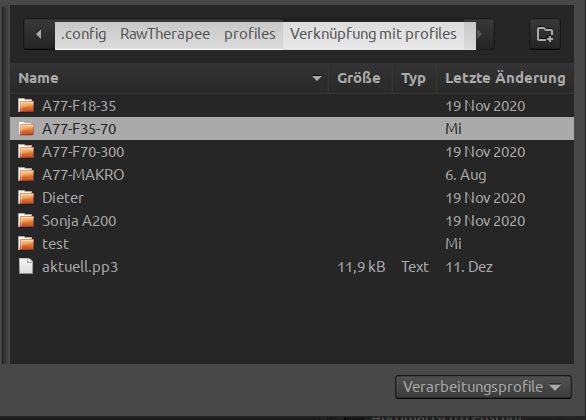586x420 pixels.
Task: Select the A77-F18-35 folder name
Action: tap(79, 106)
